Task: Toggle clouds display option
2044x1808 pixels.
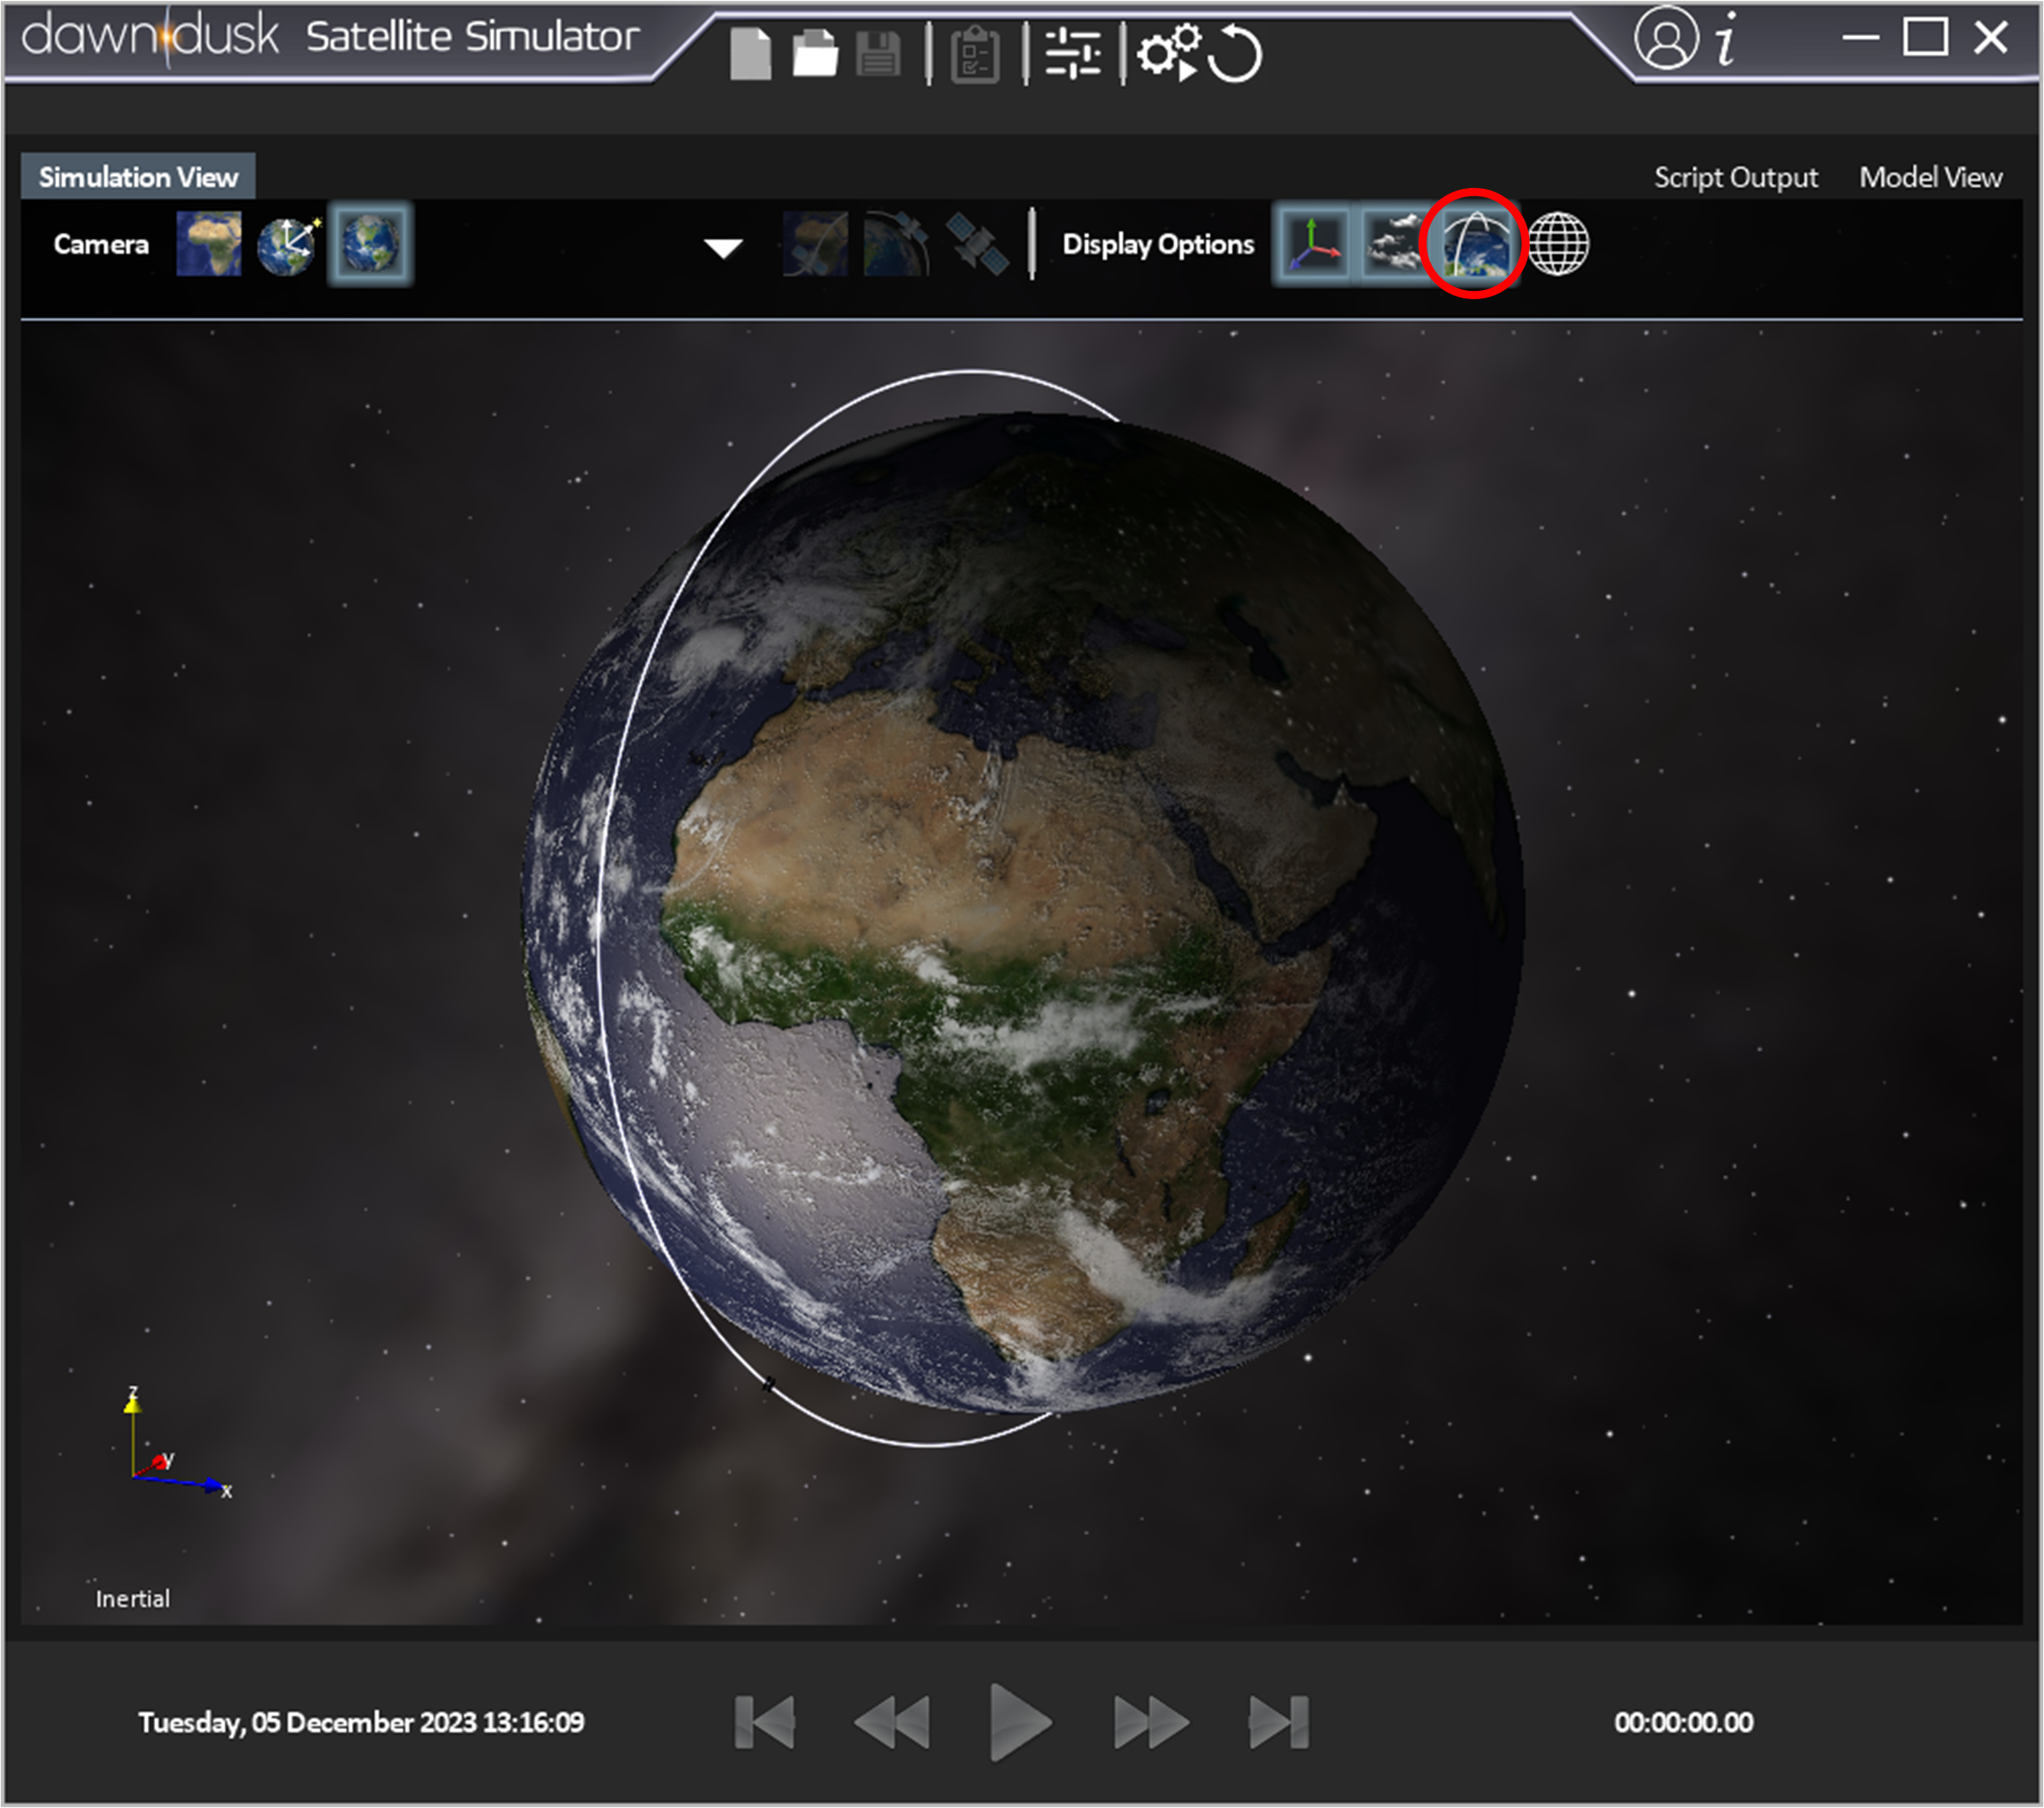Action: (x=1393, y=244)
